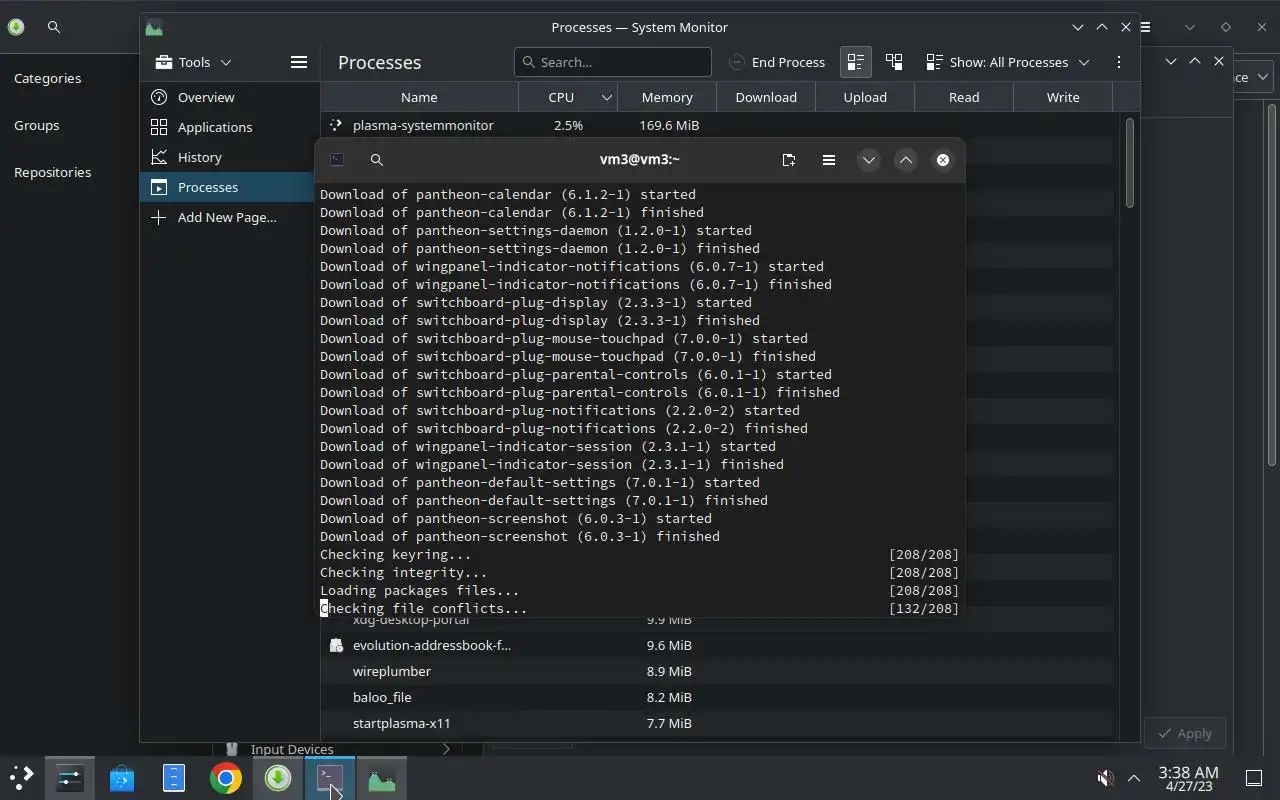Click muted volume tray icon
The height and width of the screenshot is (800, 1280).
1104,777
